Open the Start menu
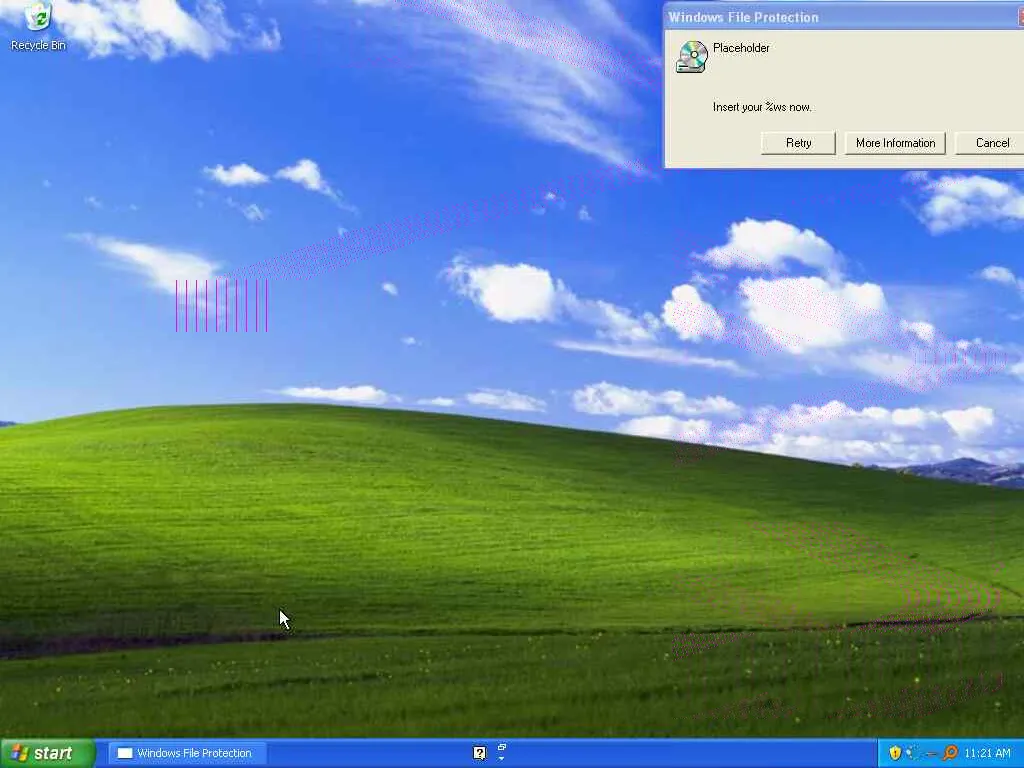Viewport: 1024px width, 768px height. tap(47, 754)
